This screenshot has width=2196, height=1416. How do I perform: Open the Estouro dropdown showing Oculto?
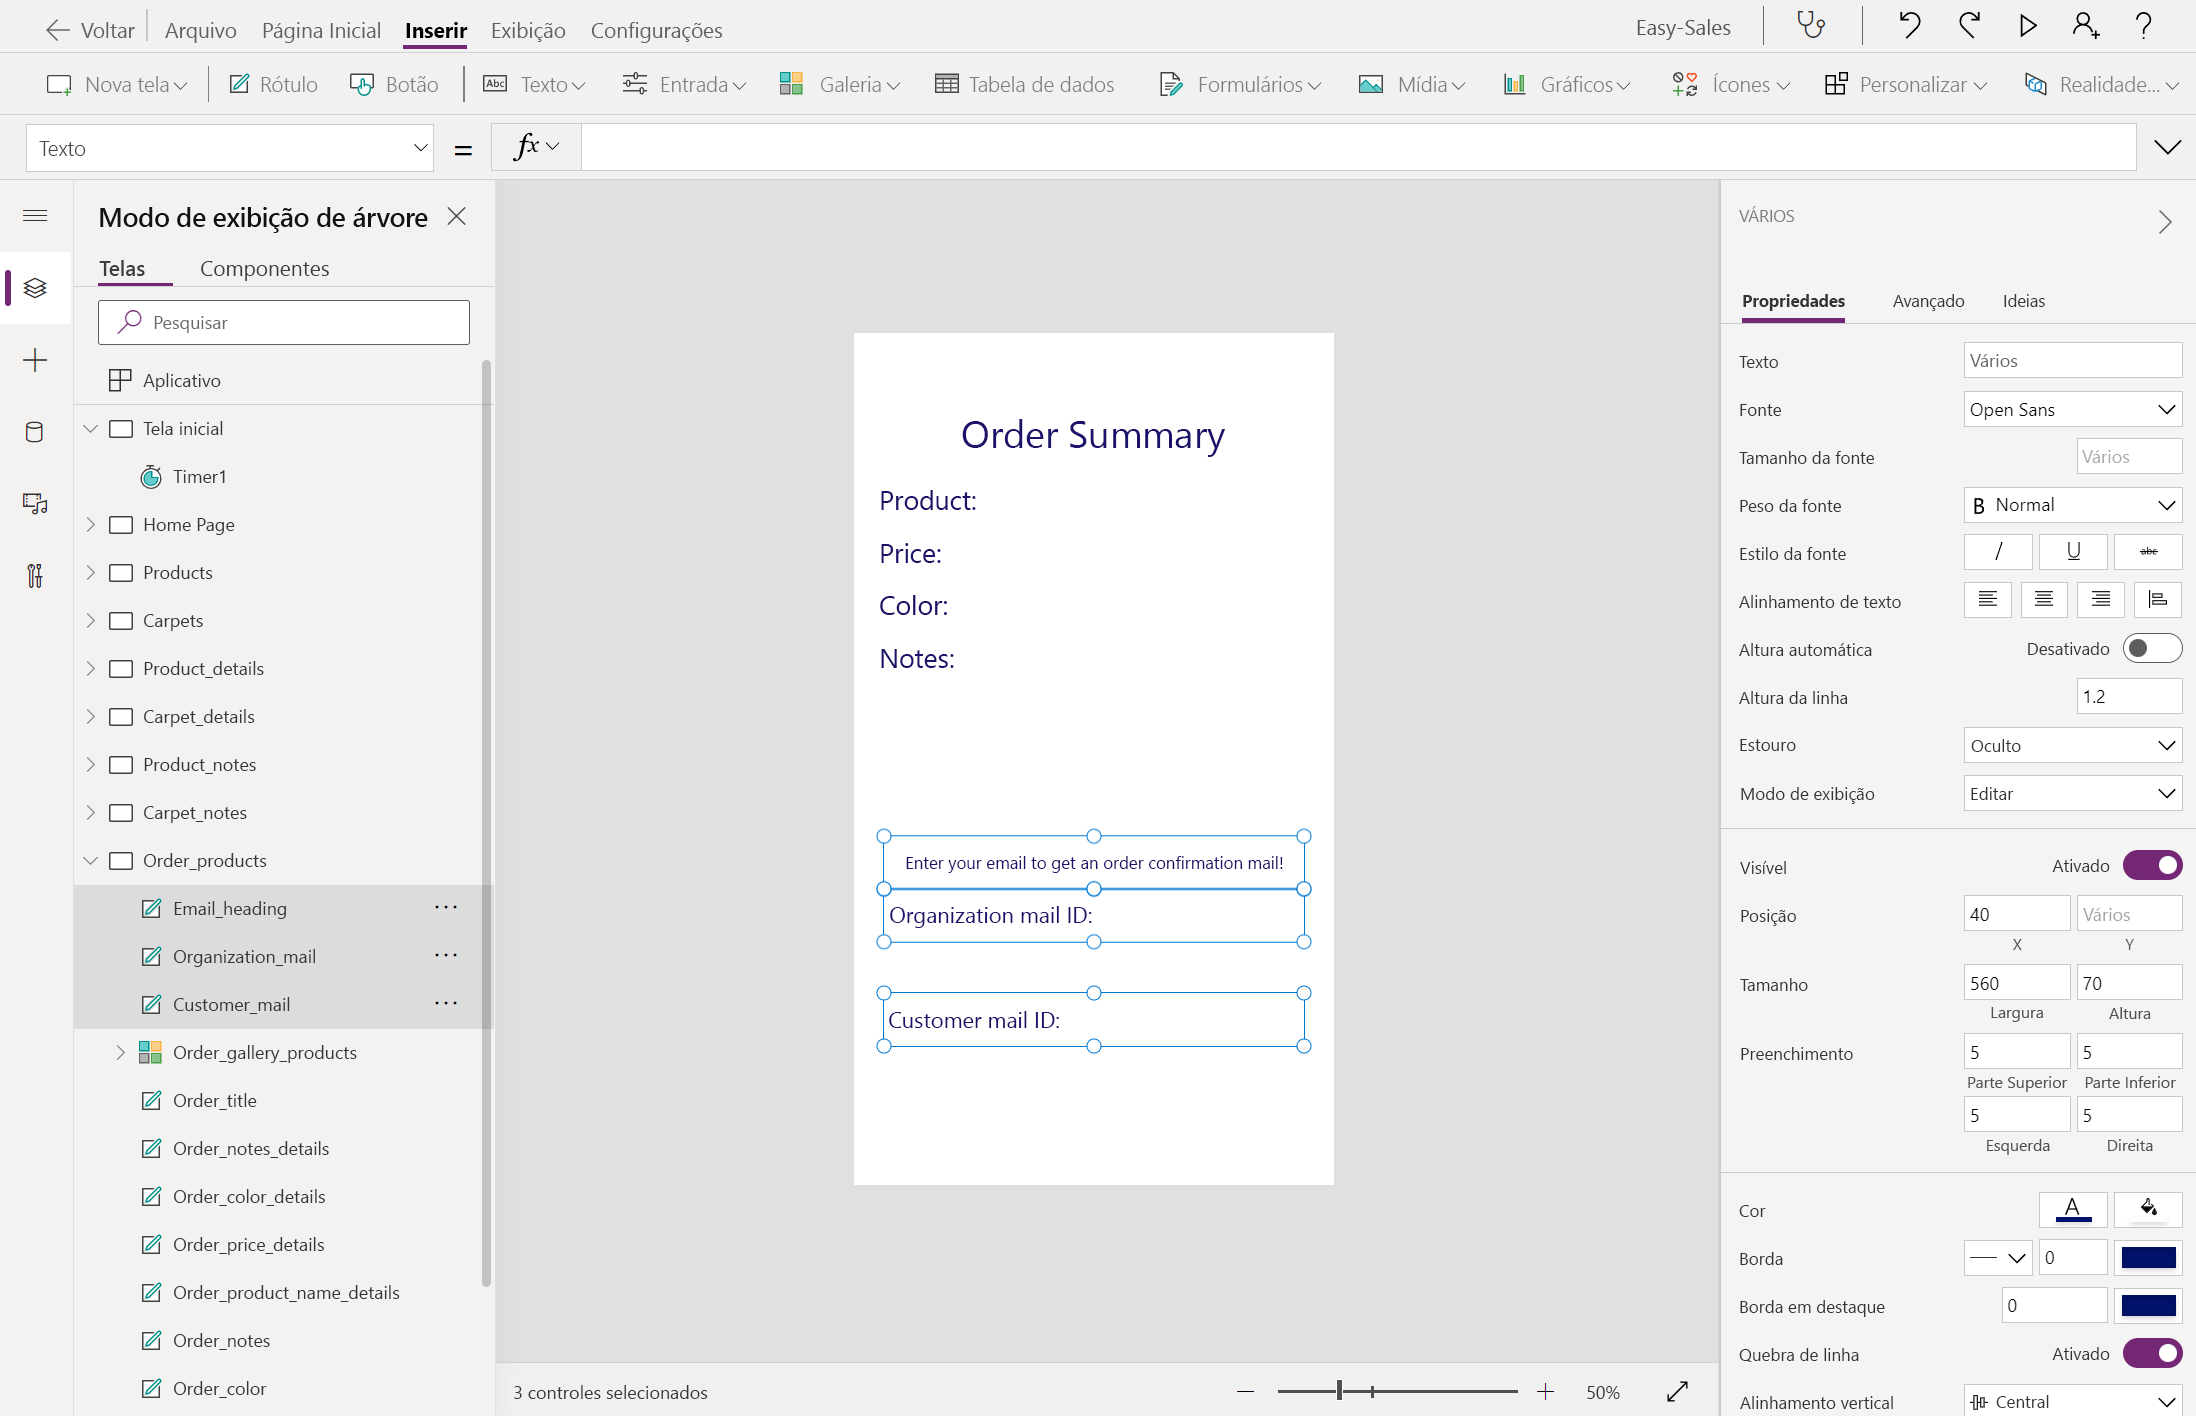coord(2072,746)
